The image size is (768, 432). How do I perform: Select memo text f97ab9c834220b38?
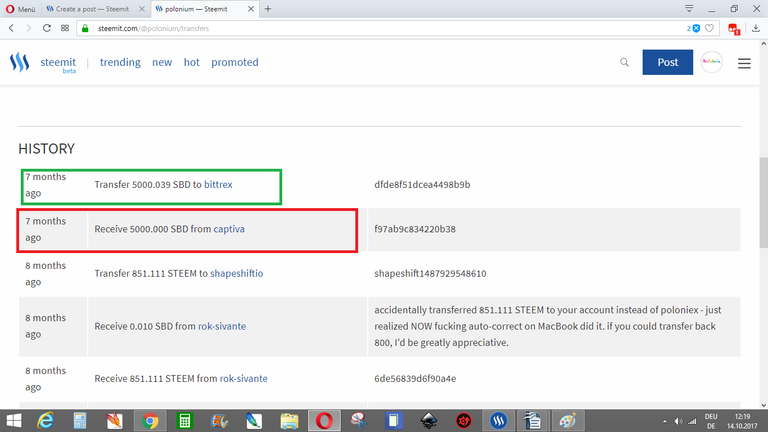[x=415, y=229]
